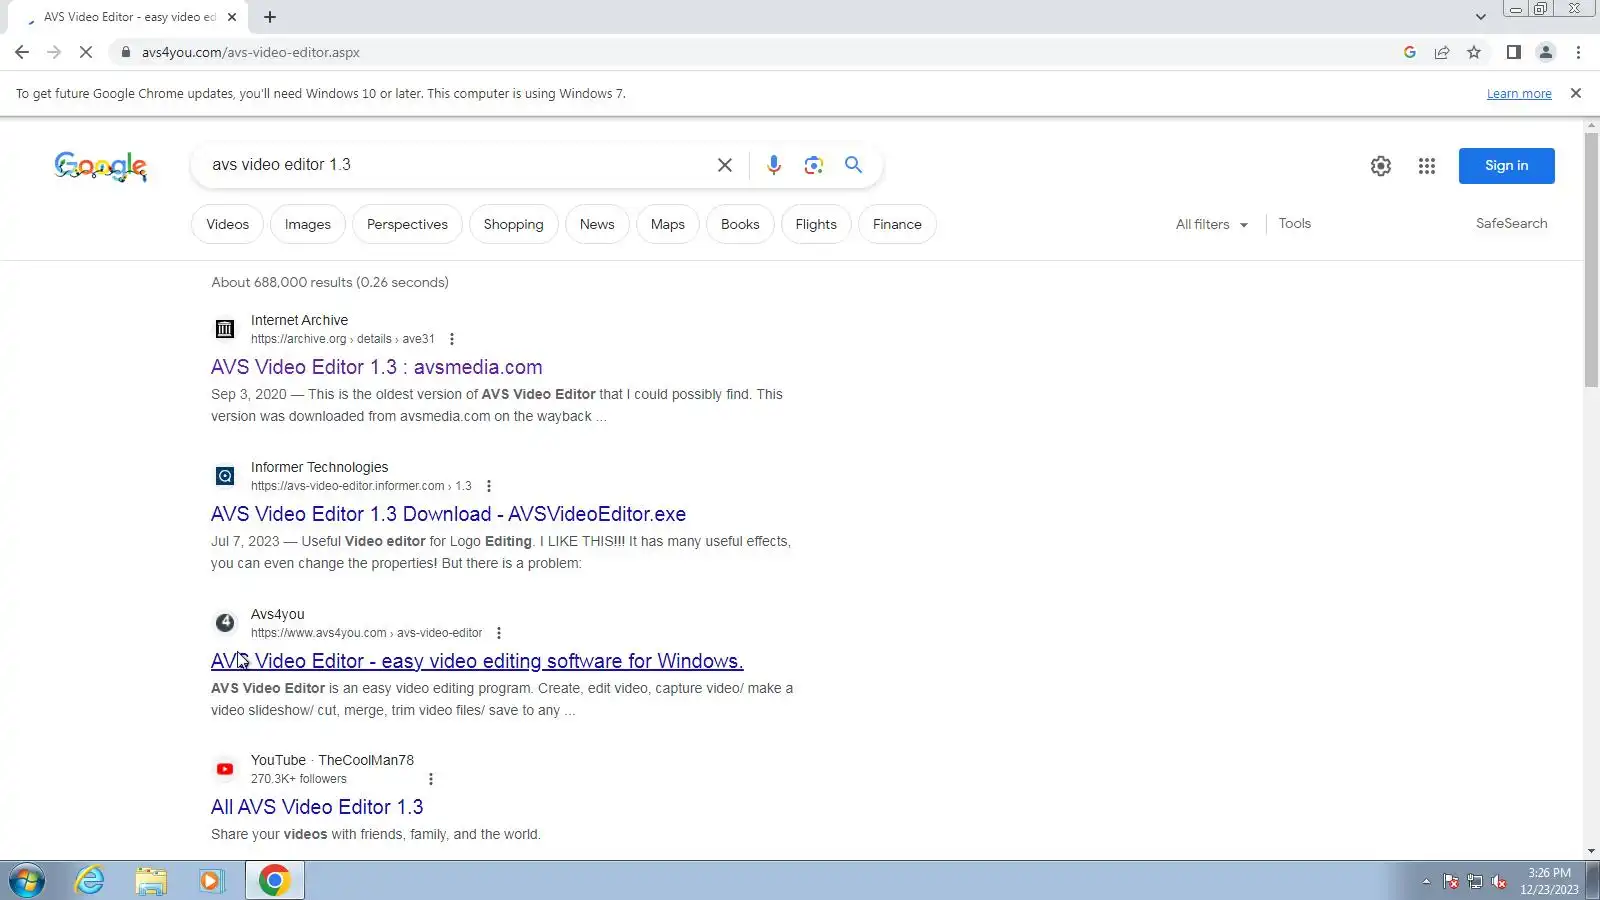Open AVS Video Editor 1.3 avsmedia.com result
Screen dimensions: 1600x900
[377, 367]
